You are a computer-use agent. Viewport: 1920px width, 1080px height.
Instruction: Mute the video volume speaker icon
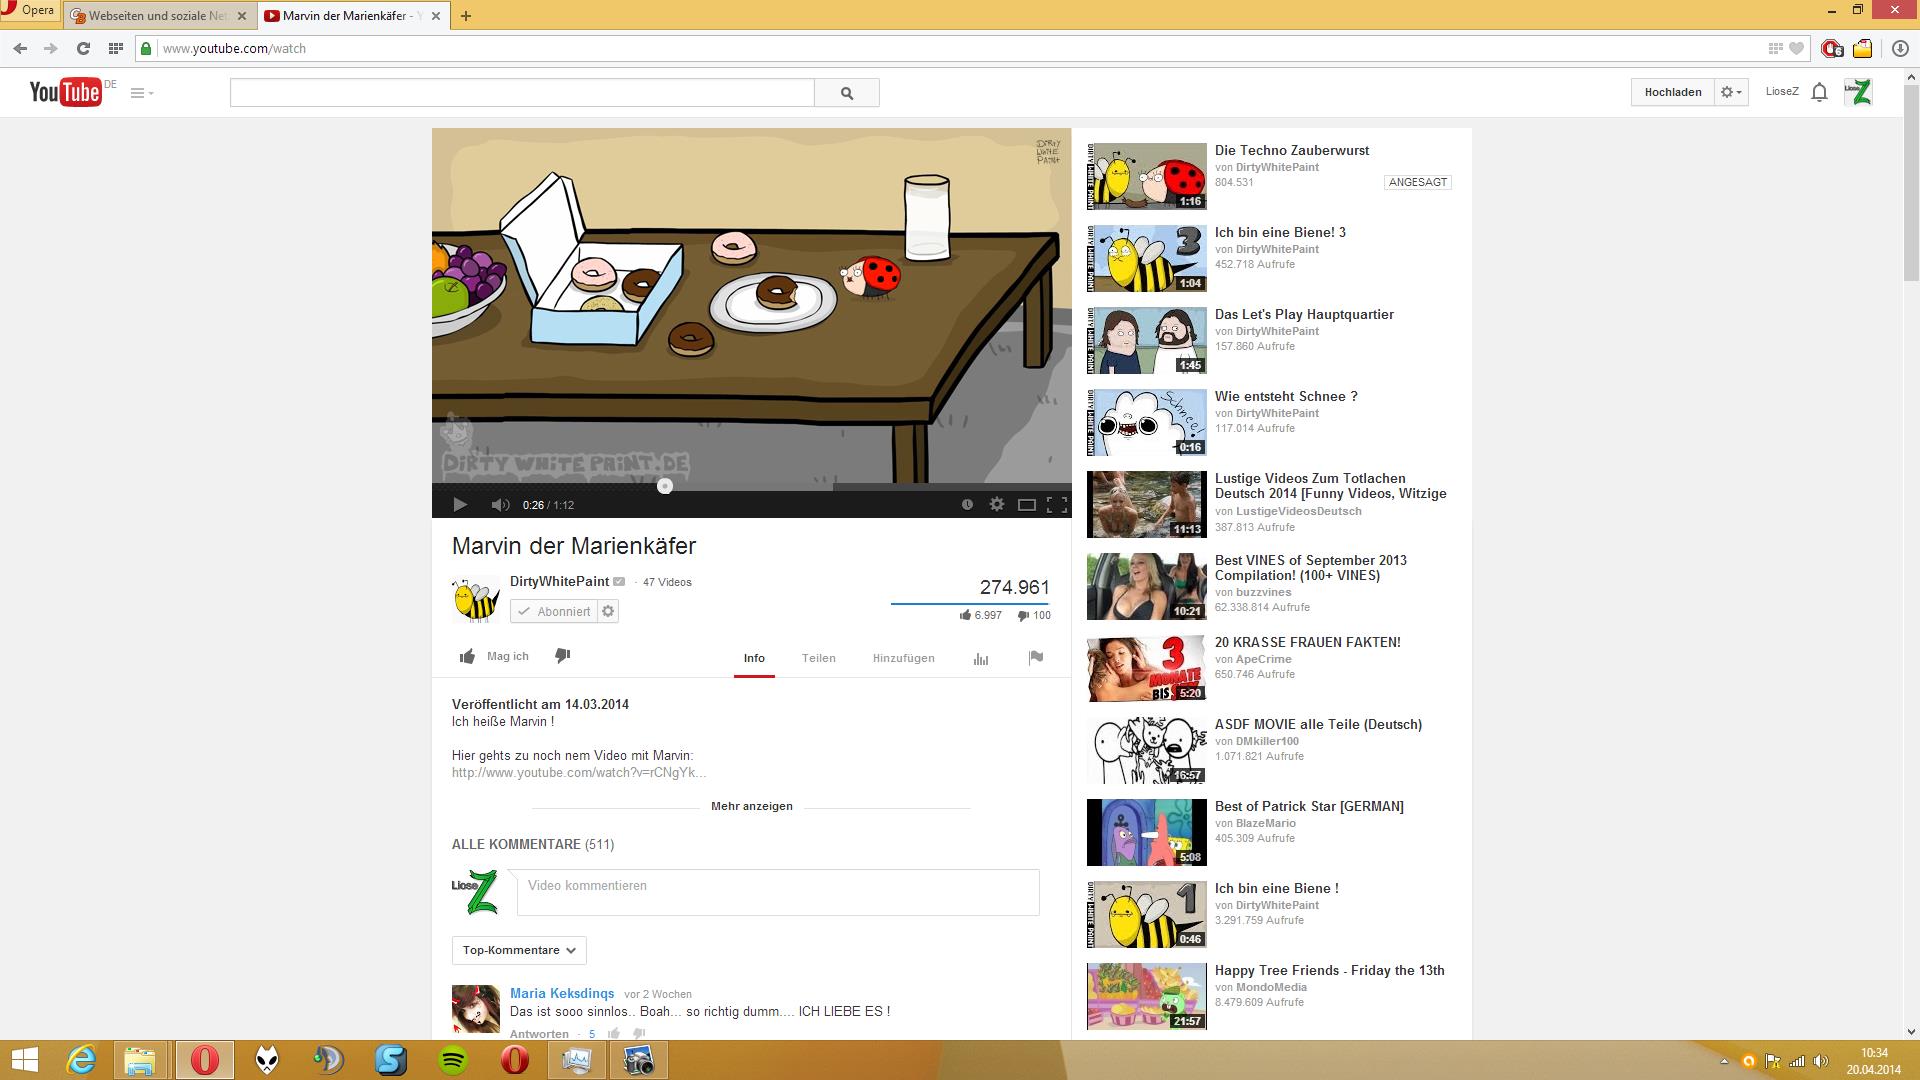pos(500,505)
